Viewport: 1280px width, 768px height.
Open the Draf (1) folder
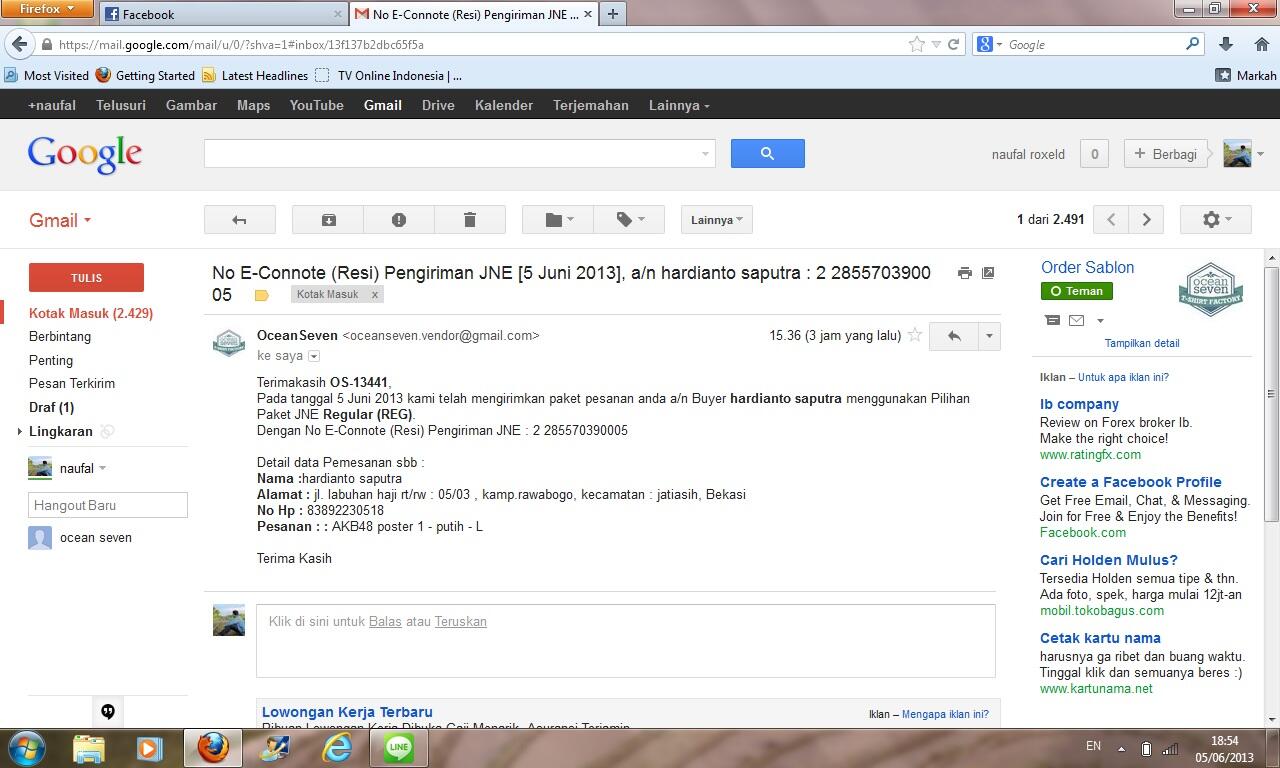point(51,408)
